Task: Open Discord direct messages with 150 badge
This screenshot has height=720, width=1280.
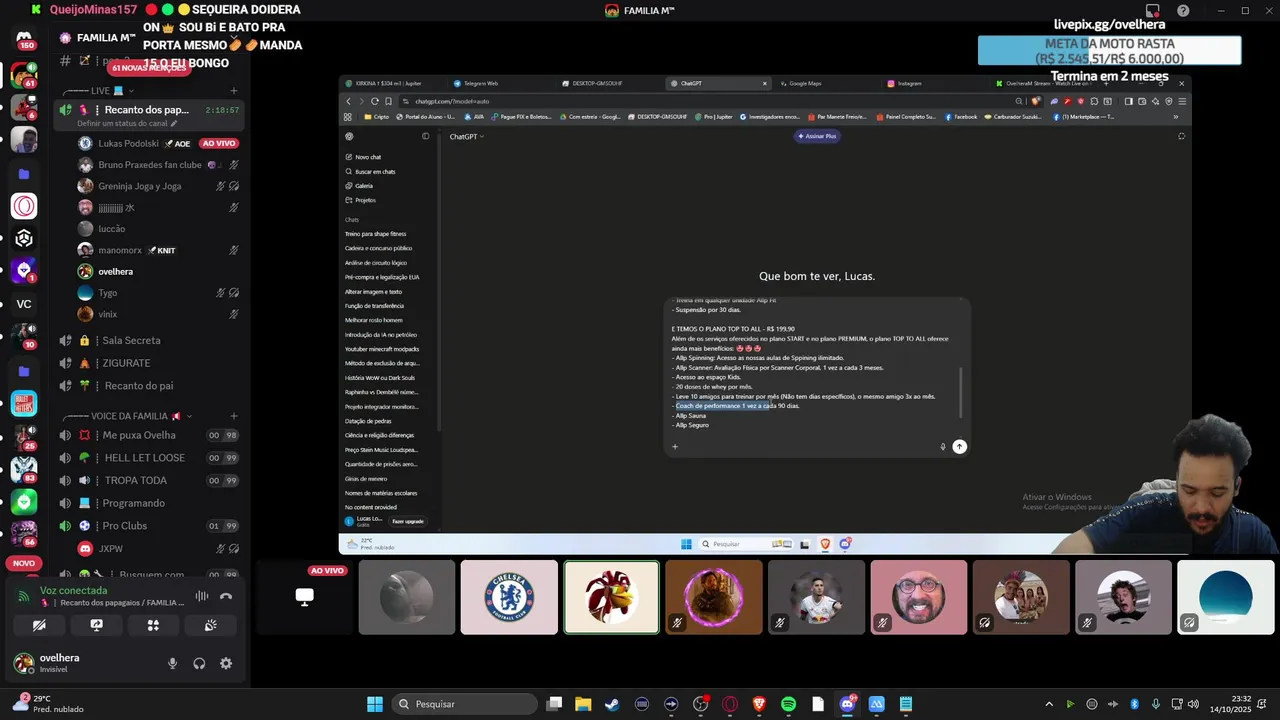Action: coord(24,40)
